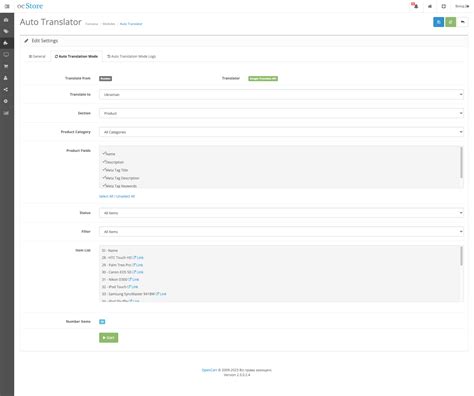The height and width of the screenshot is (396, 474).
Task: Open the notifications bell in top bar
Action: (x=415, y=6)
